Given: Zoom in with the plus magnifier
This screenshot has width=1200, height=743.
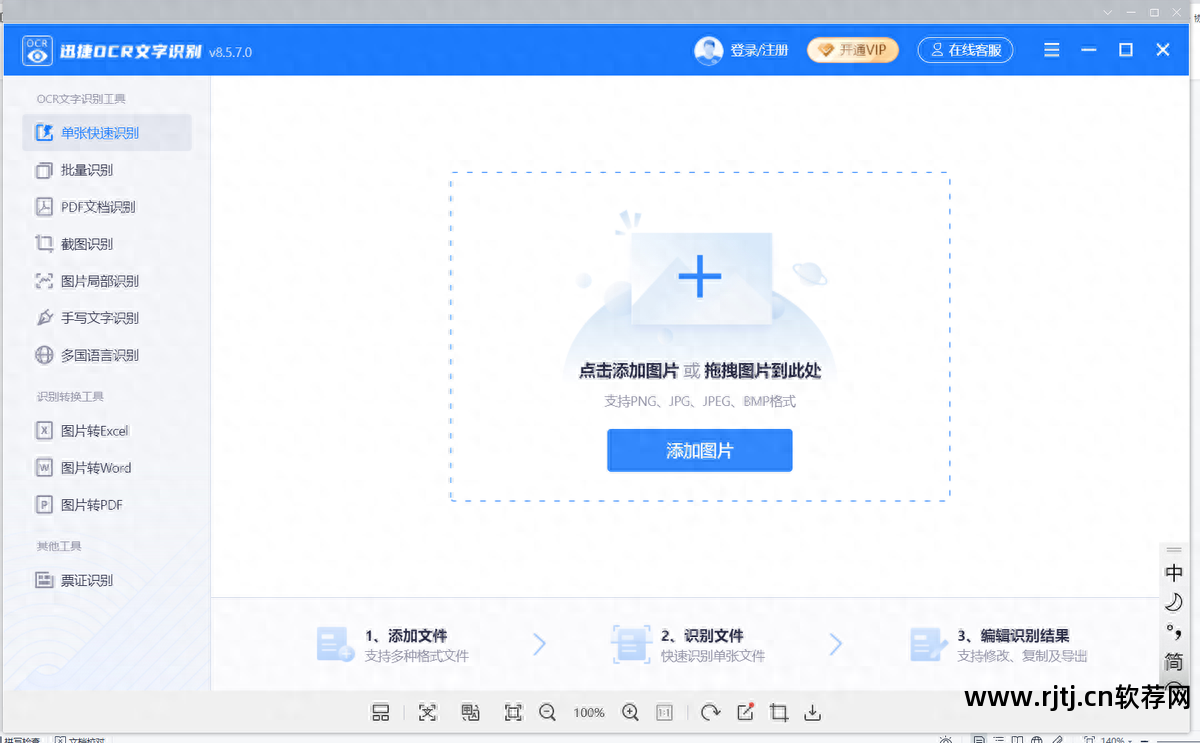Looking at the screenshot, I should pos(630,712).
